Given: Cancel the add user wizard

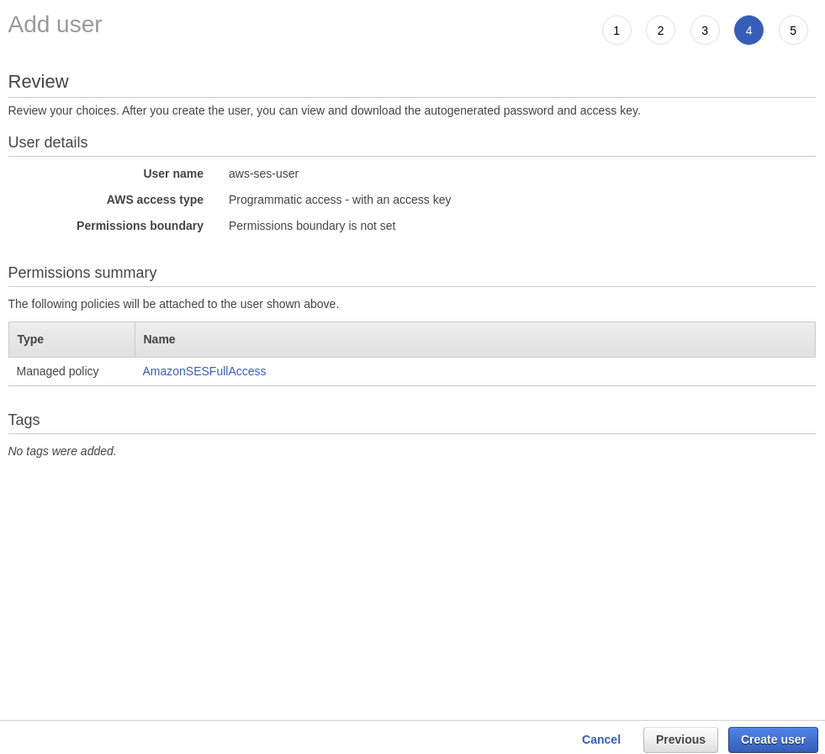Looking at the screenshot, I should point(601,740).
